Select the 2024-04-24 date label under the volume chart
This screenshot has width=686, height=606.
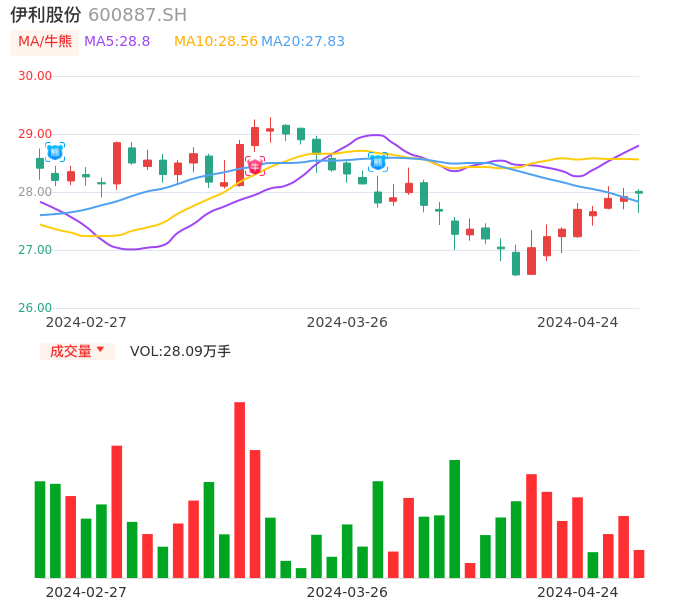coord(578,592)
